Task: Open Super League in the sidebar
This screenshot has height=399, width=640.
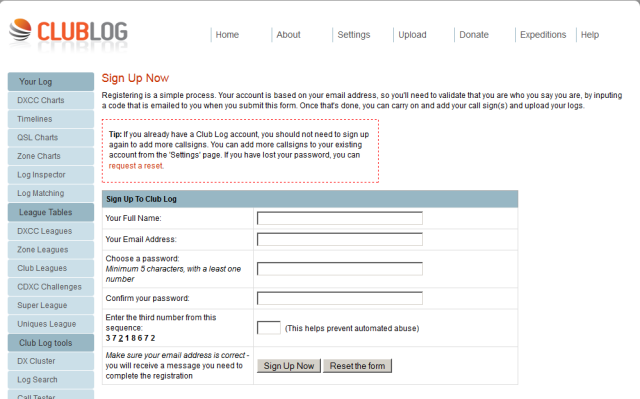Action: (51, 305)
